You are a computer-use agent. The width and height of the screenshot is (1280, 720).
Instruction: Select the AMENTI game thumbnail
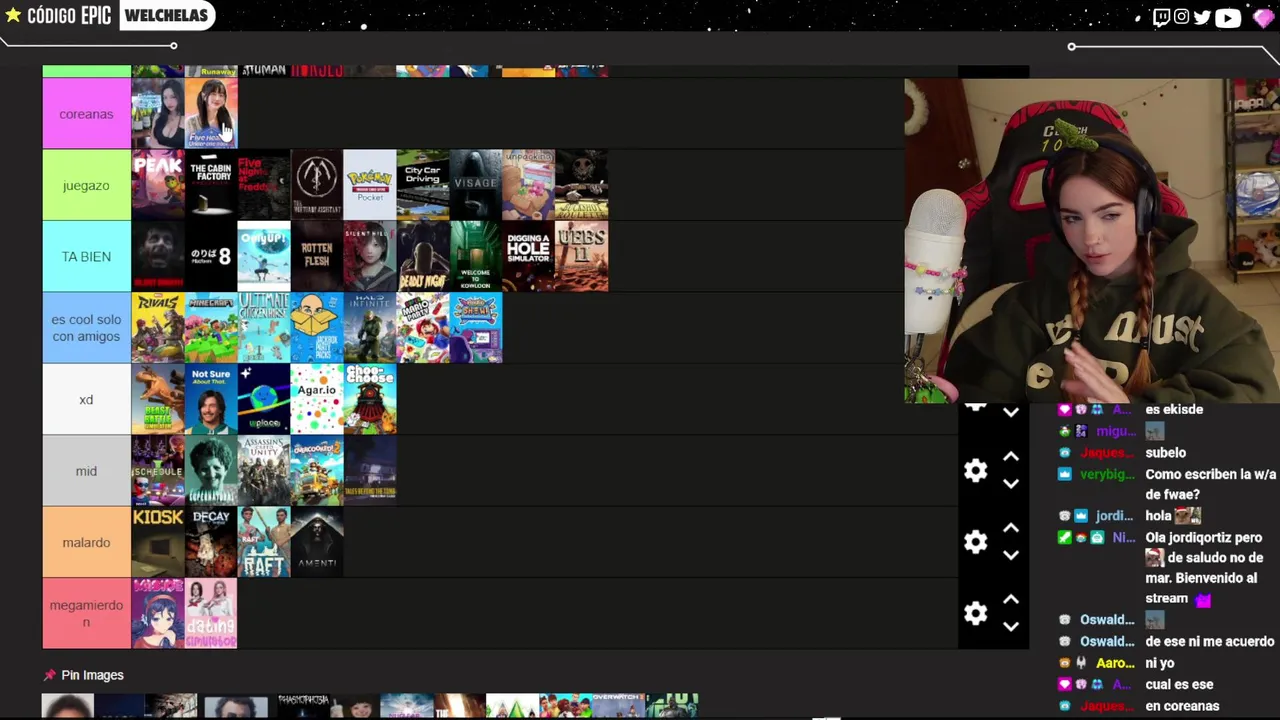[x=317, y=542]
